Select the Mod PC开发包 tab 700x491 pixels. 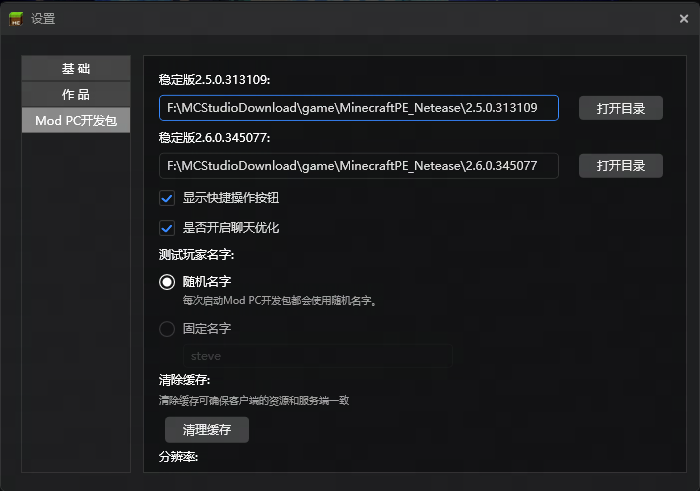coord(76,120)
